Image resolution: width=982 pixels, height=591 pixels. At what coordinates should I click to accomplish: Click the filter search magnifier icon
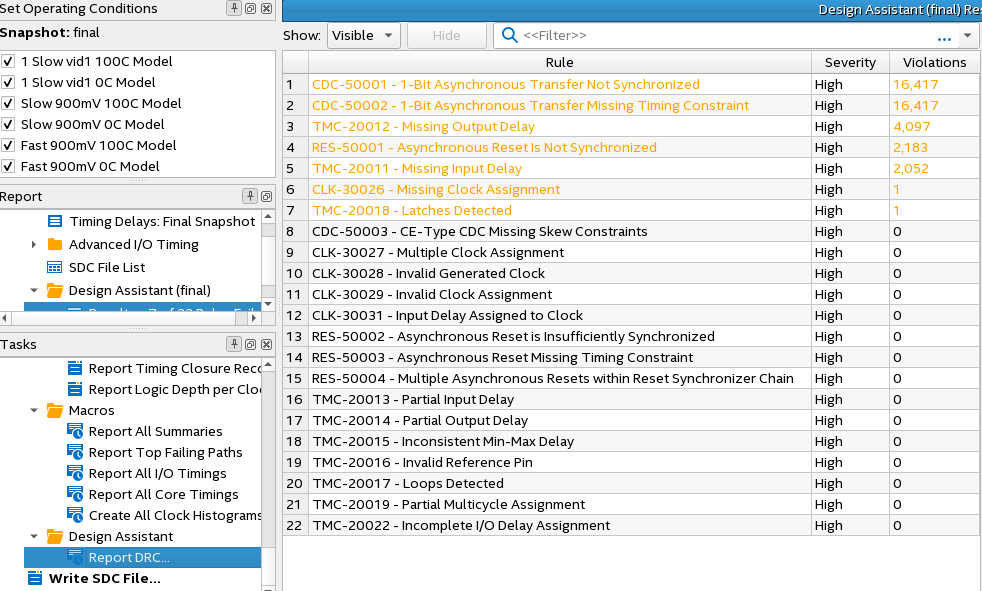[x=510, y=35]
